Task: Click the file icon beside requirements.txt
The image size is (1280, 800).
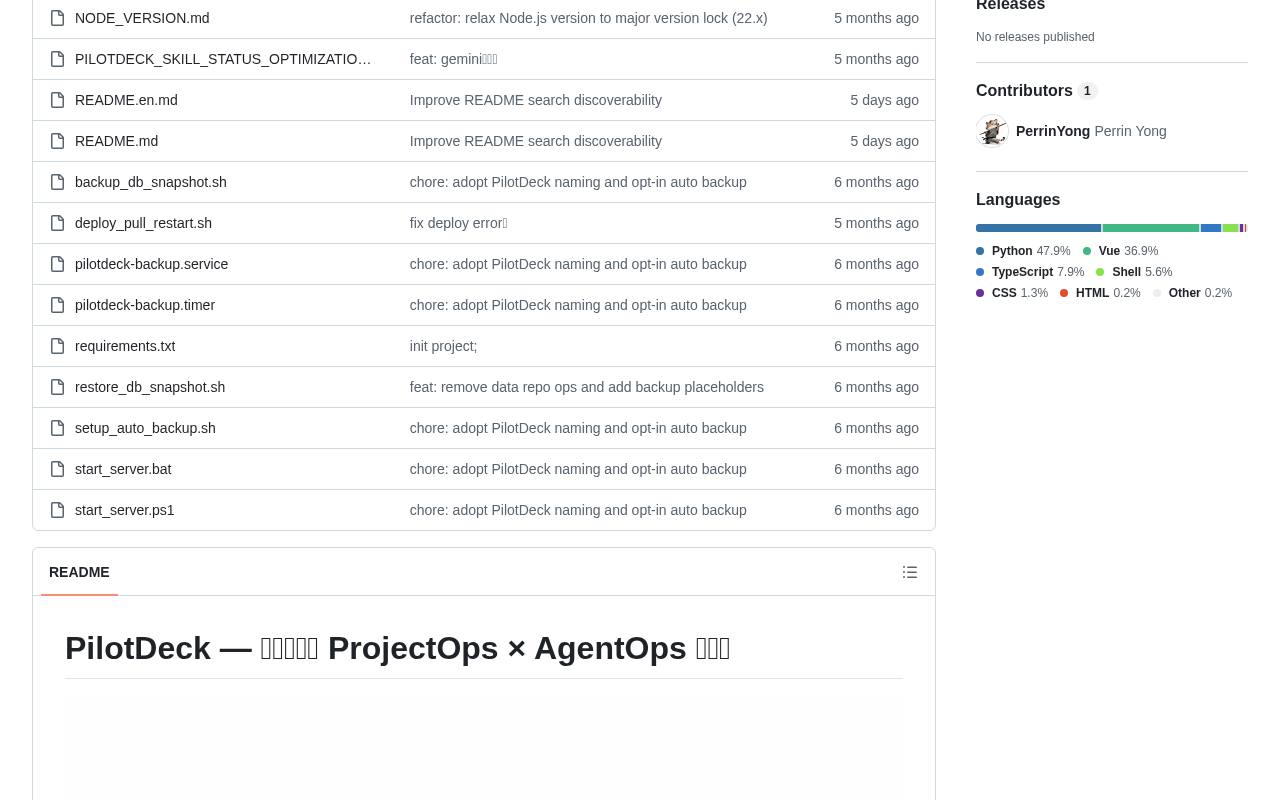Action: pyautogui.click(x=57, y=346)
